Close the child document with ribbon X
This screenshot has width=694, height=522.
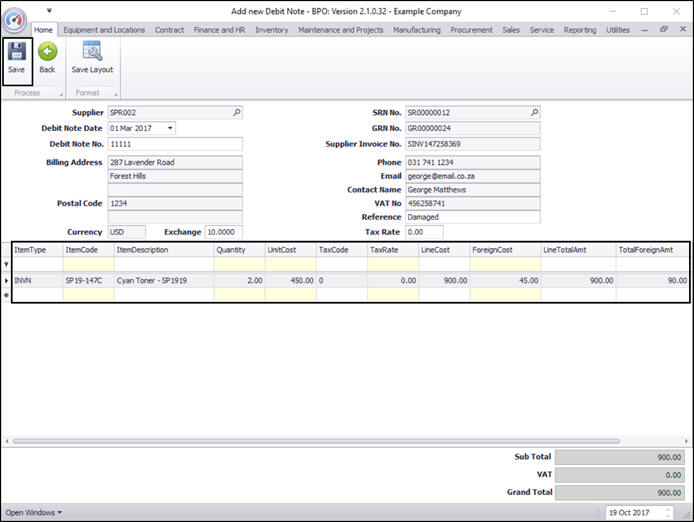pos(683,29)
